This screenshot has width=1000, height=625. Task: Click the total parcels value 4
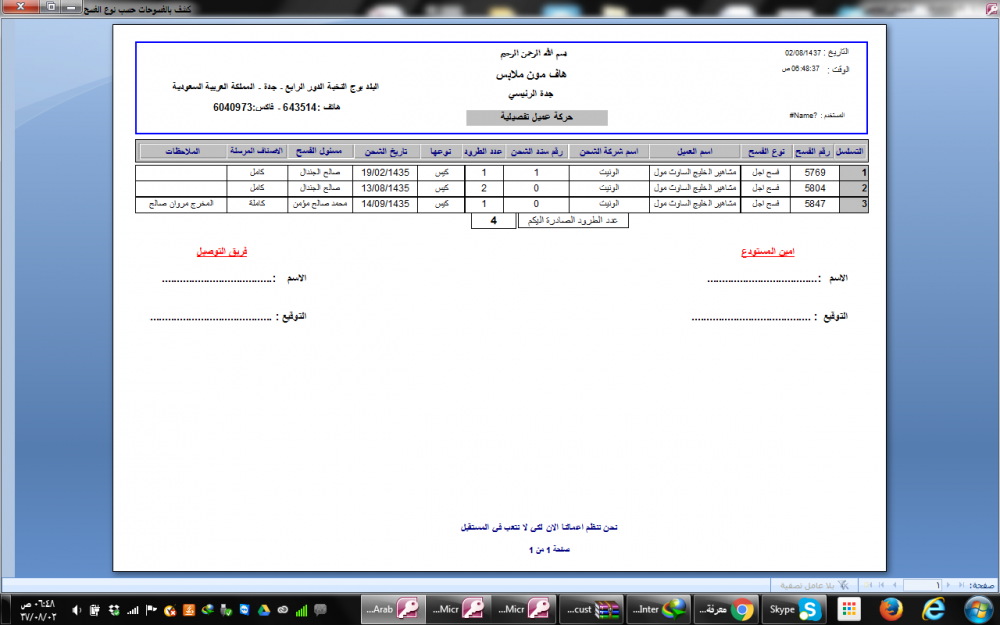pos(494,221)
